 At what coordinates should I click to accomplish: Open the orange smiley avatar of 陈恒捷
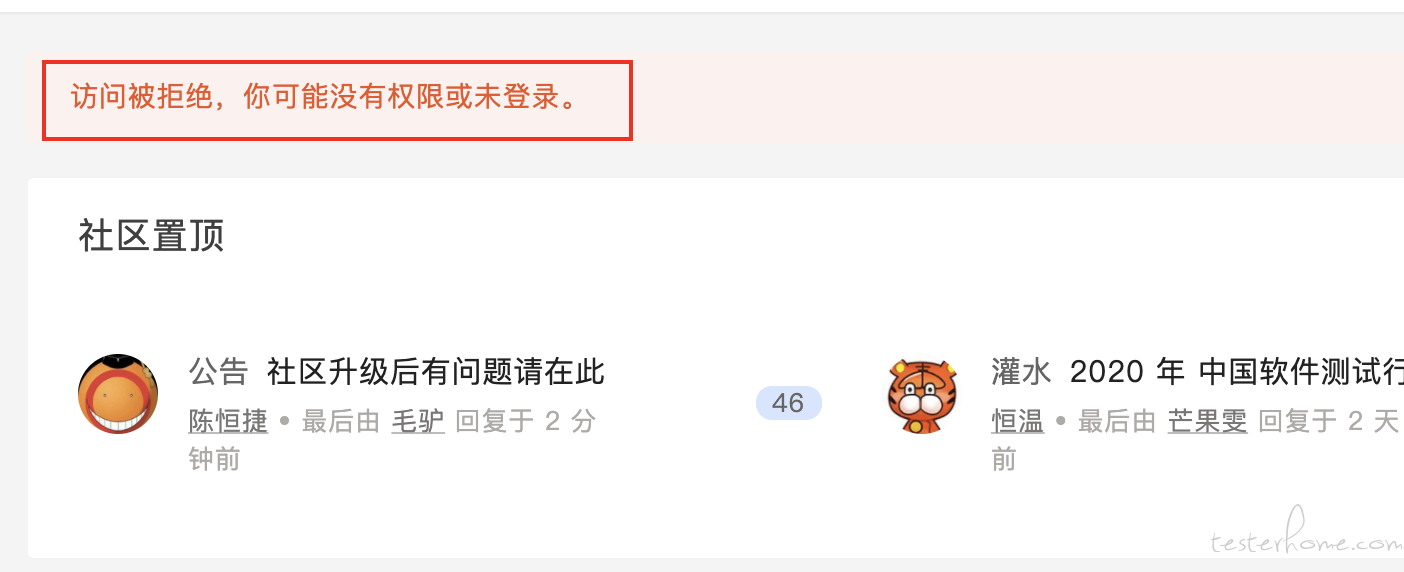click(118, 394)
